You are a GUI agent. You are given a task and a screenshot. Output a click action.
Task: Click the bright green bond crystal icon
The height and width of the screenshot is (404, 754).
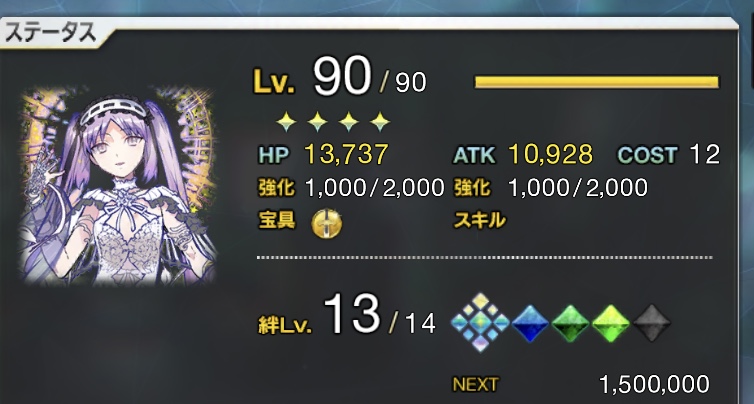[x=611, y=323]
